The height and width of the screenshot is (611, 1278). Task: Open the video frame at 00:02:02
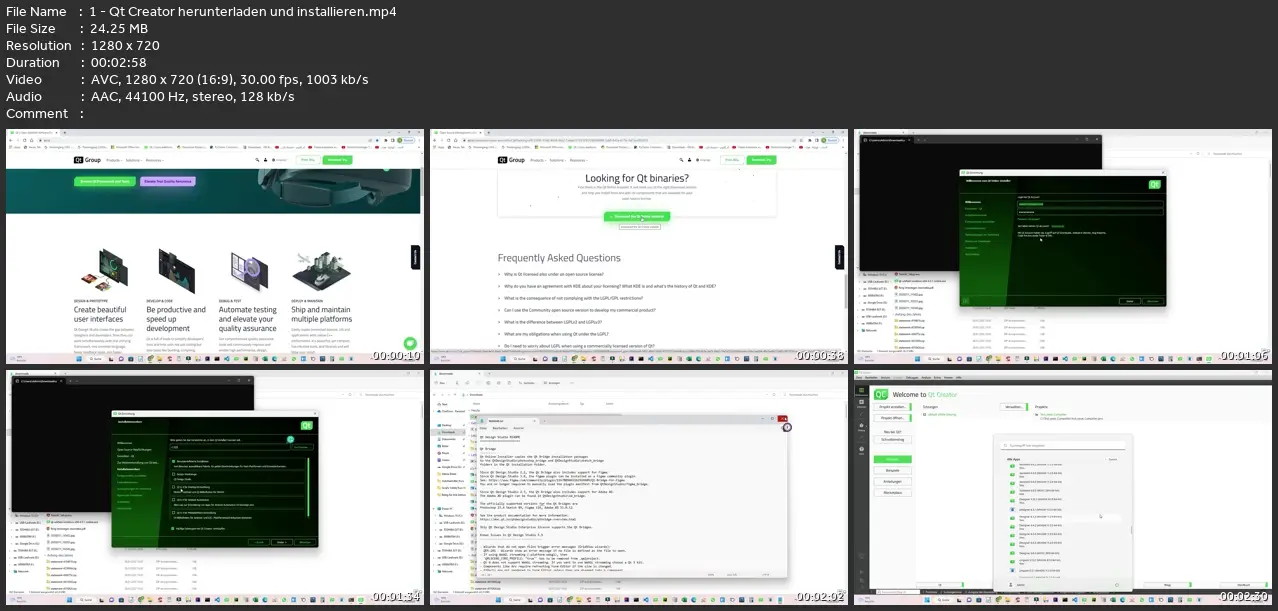(x=638, y=488)
